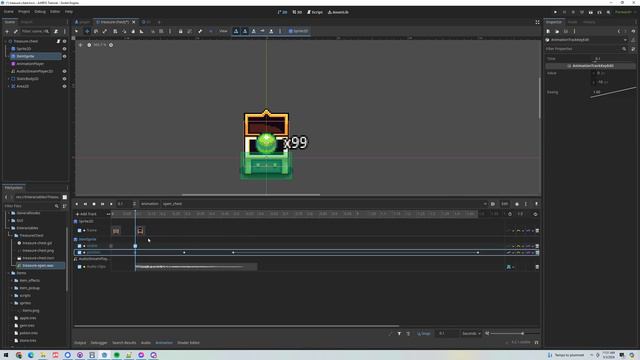Delete the Audio Clips track

537,267
